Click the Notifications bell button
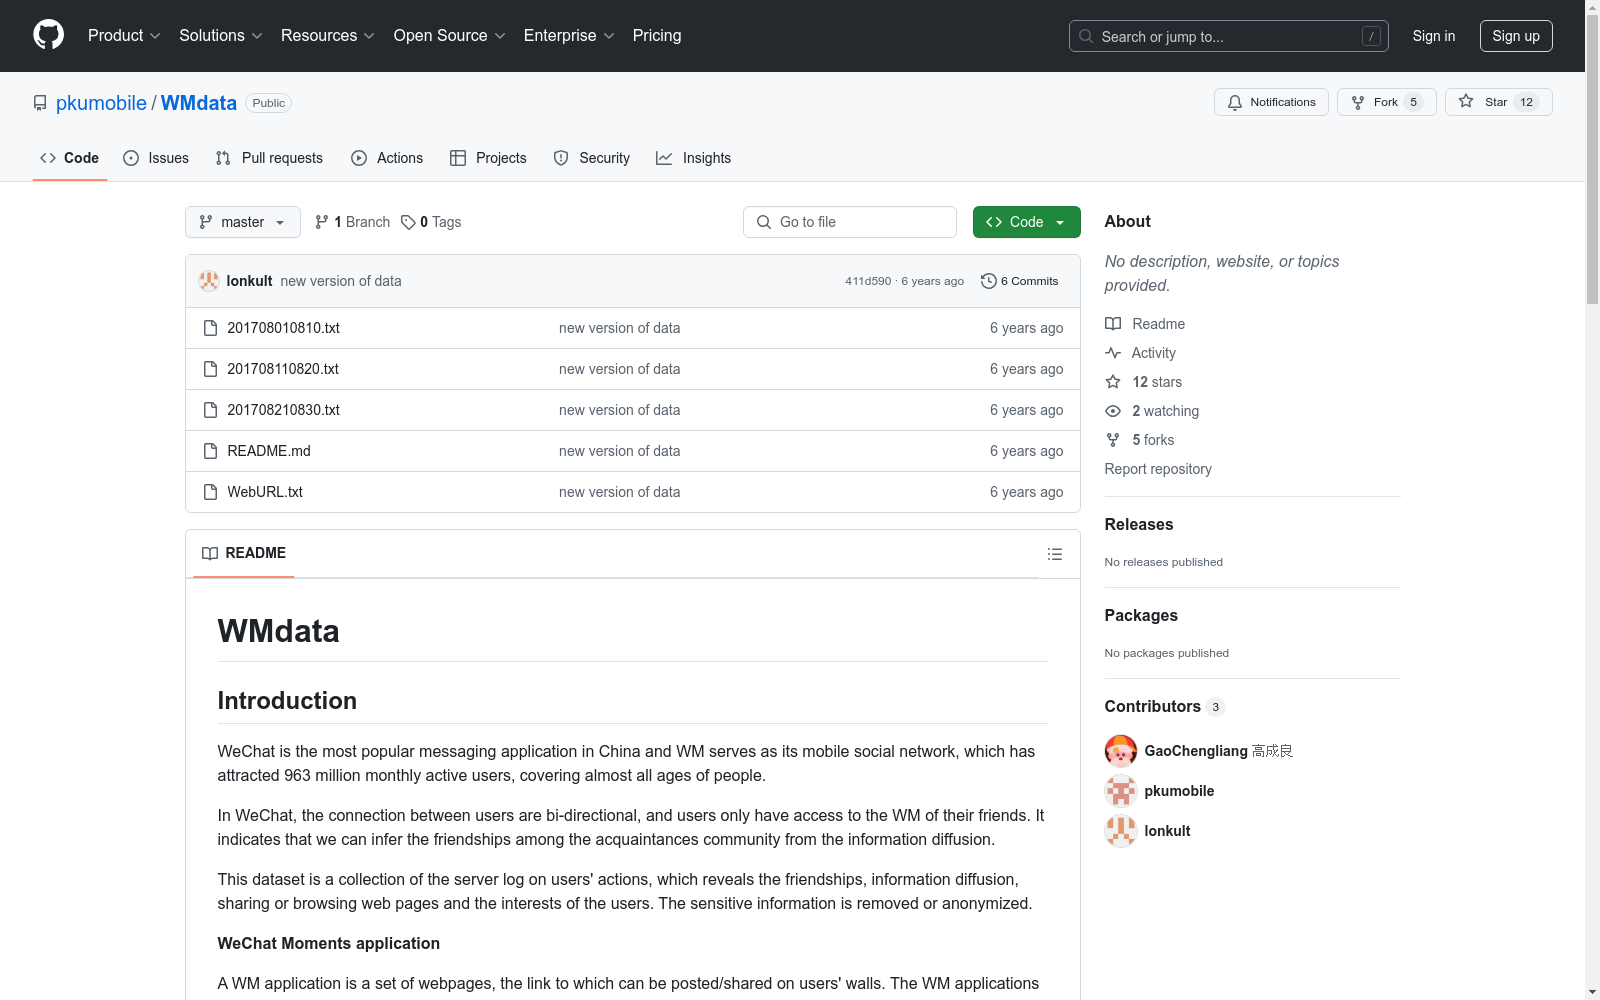Screen dimensions: 1600x1000 (1271, 102)
